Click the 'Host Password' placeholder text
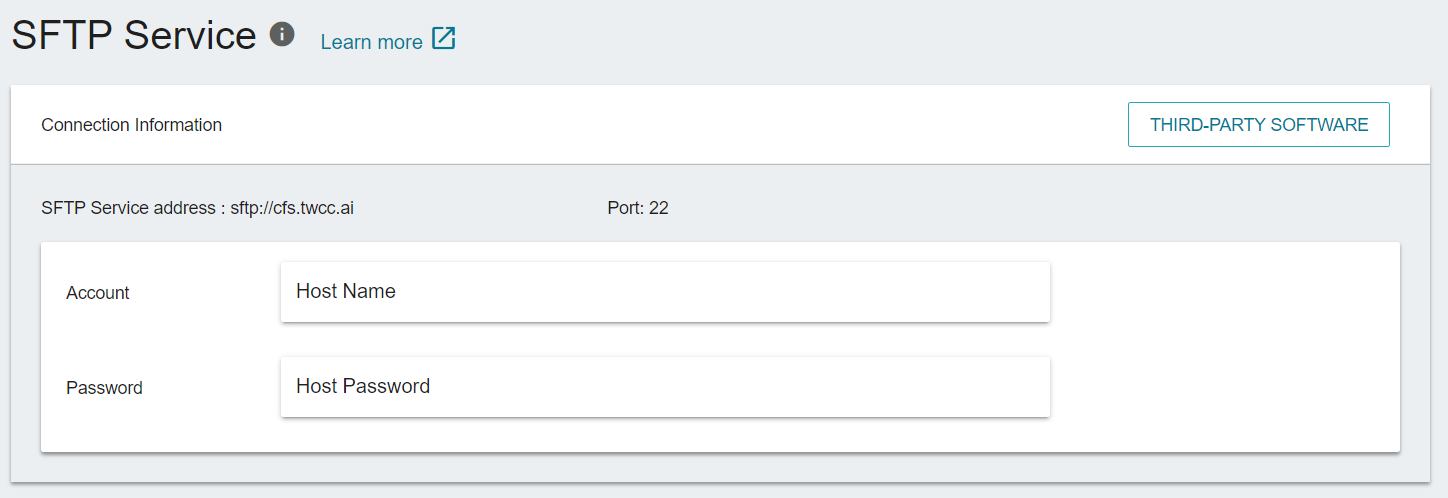1448x498 pixels. [363, 386]
